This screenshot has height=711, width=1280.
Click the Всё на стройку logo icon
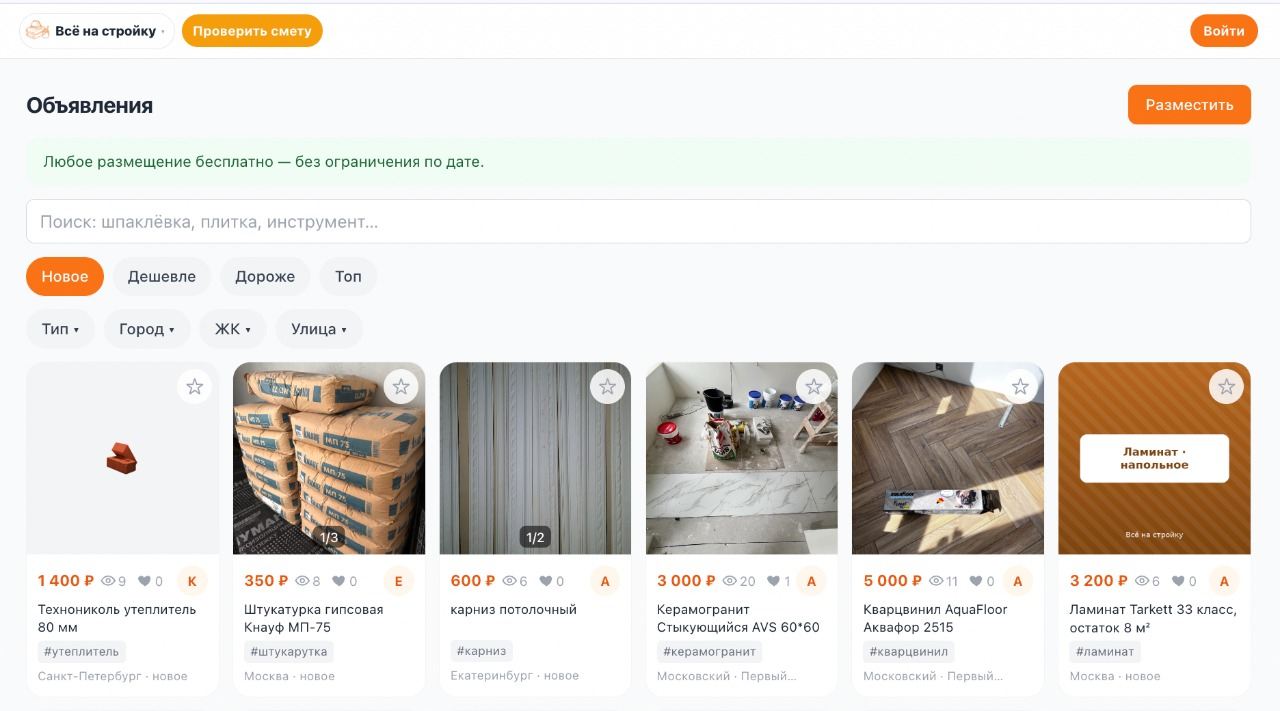[37, 31]
